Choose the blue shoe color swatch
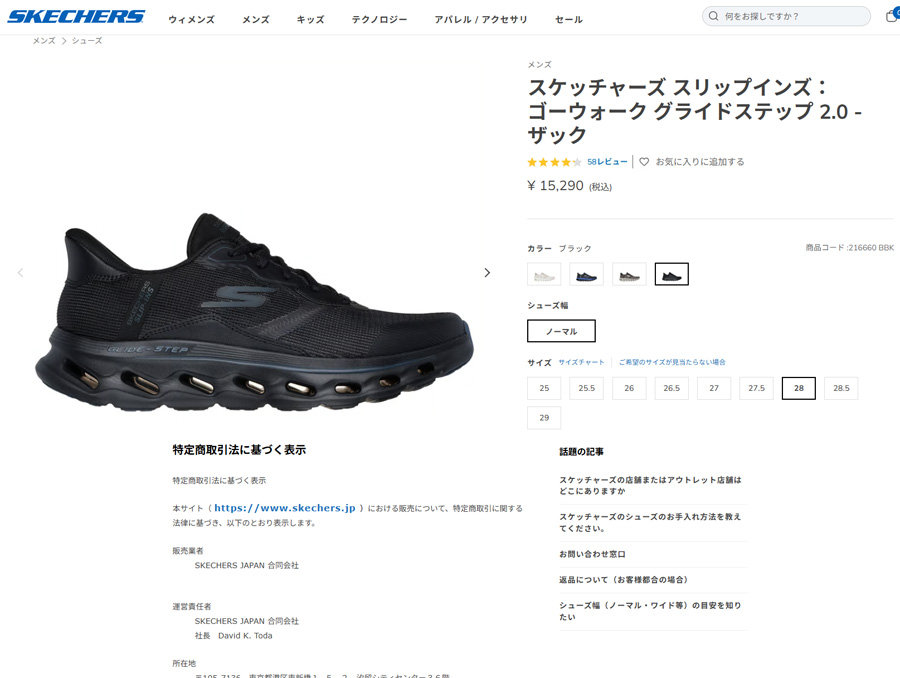Viewport: 900px width, 678px height. [x=587, y=274]
